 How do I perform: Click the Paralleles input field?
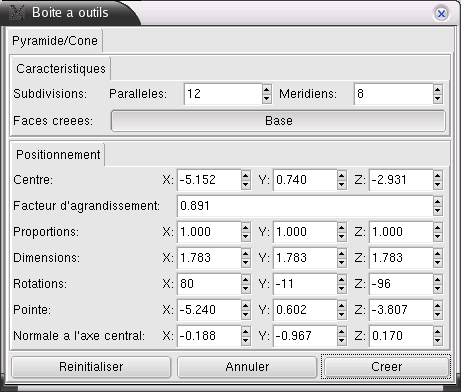click(223, 94)
